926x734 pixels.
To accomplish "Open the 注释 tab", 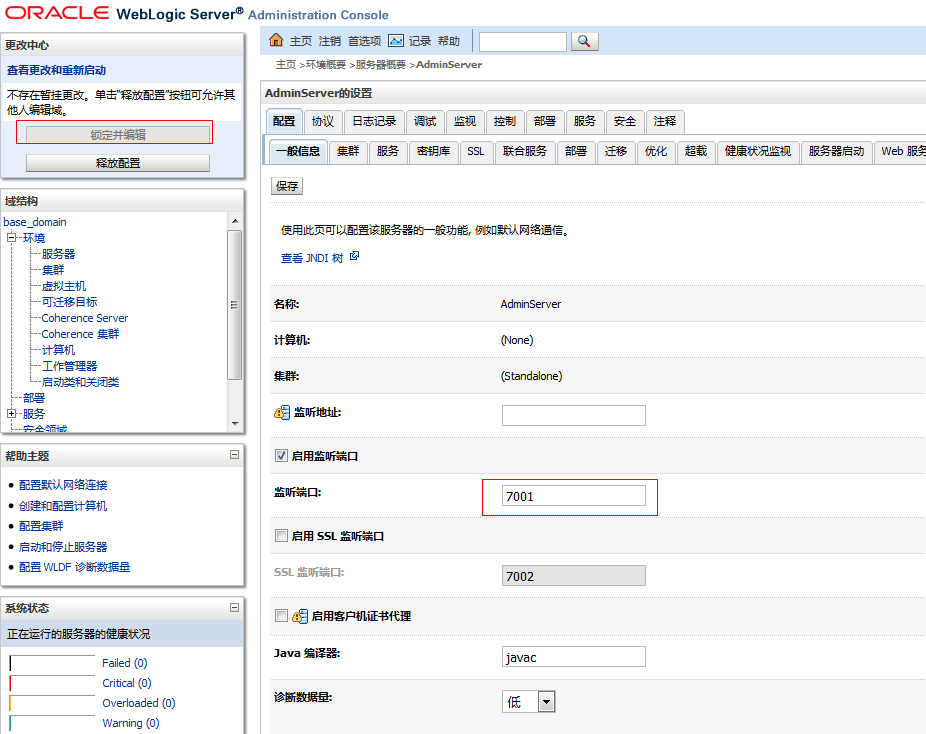I will (x=664, y=122).
